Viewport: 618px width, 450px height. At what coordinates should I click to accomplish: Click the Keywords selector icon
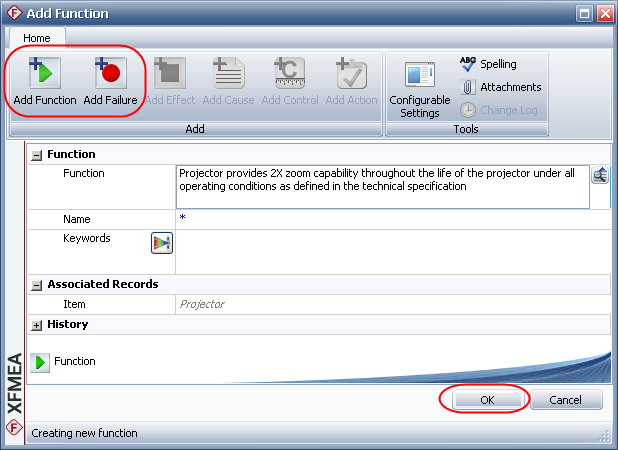(x=162, y=242)
